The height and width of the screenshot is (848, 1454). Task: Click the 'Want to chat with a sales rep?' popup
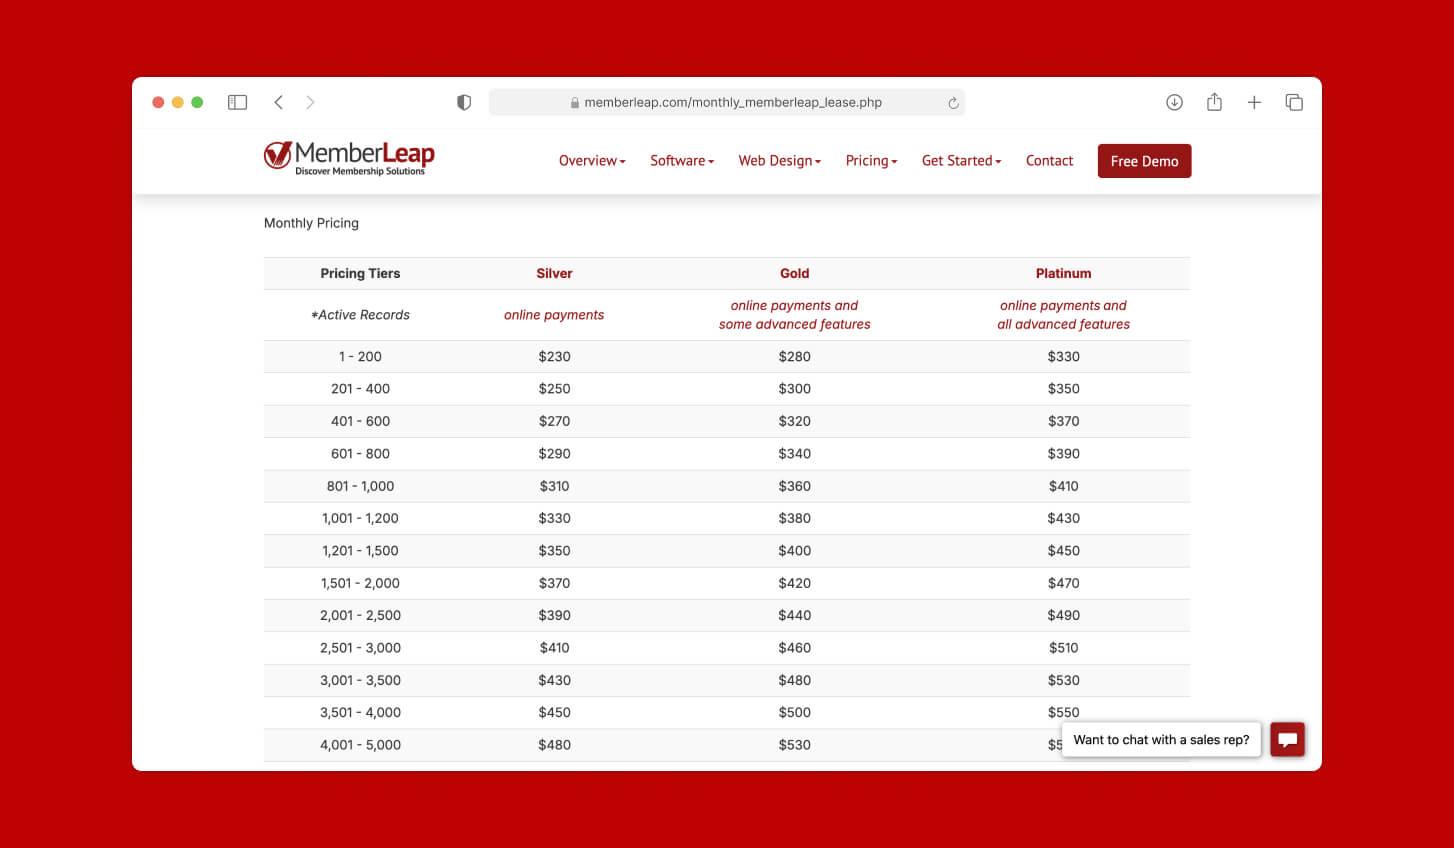coord(1161,740)
